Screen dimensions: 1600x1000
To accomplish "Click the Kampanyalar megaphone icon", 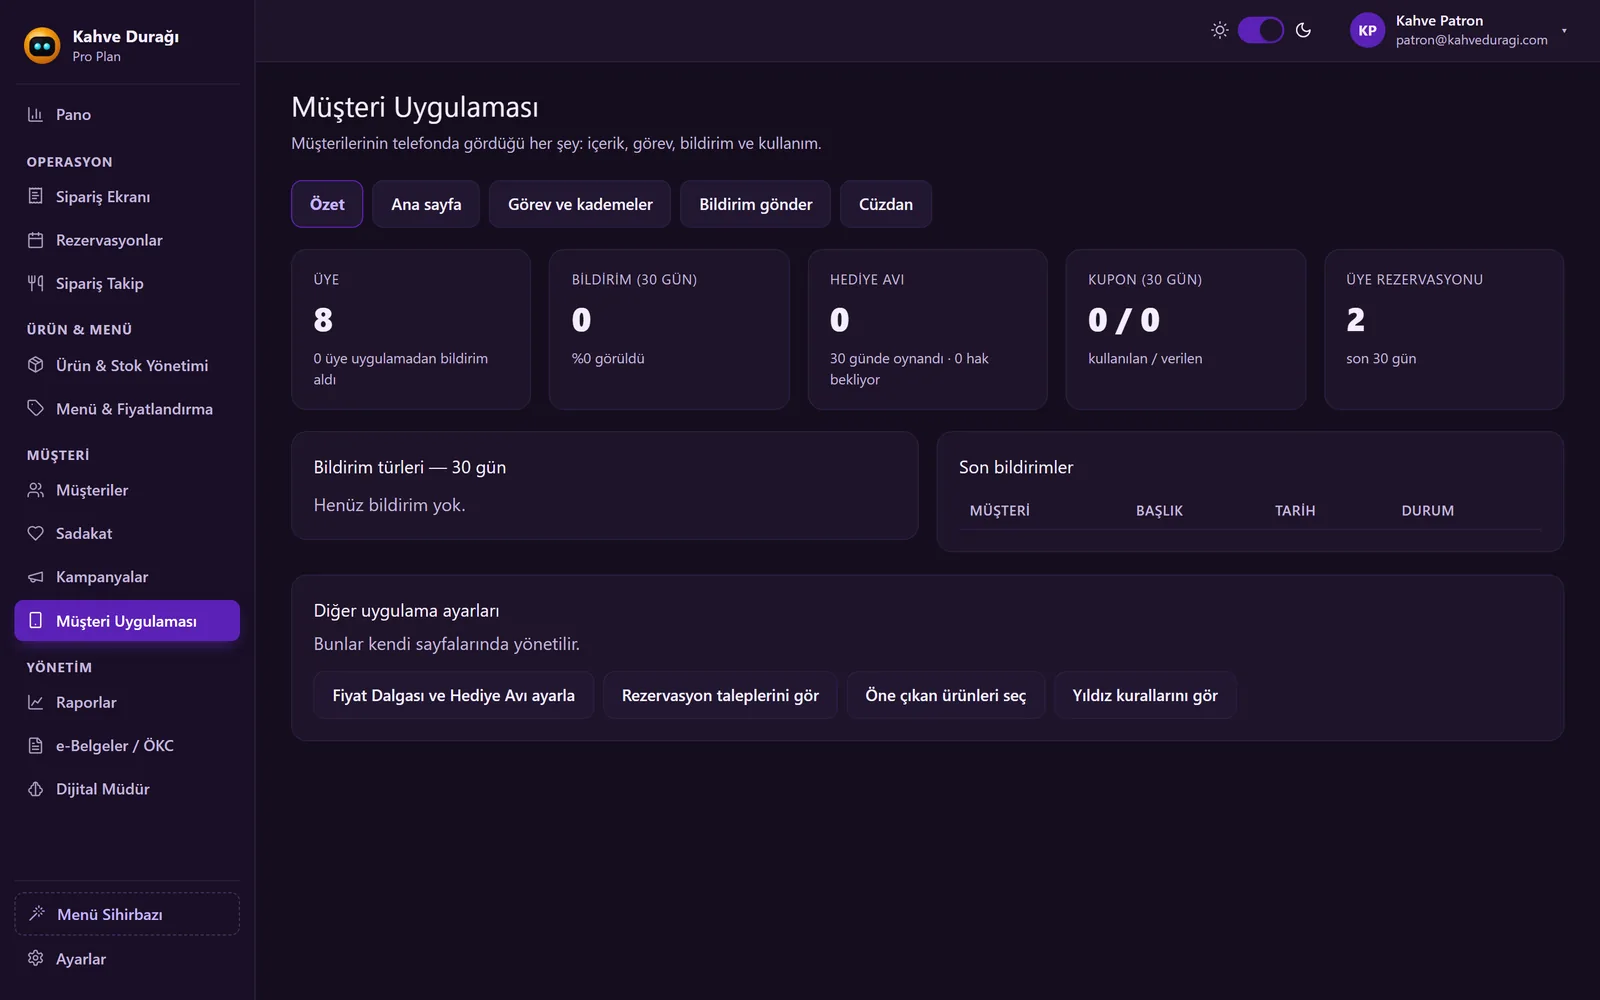I will coord(35,577).
